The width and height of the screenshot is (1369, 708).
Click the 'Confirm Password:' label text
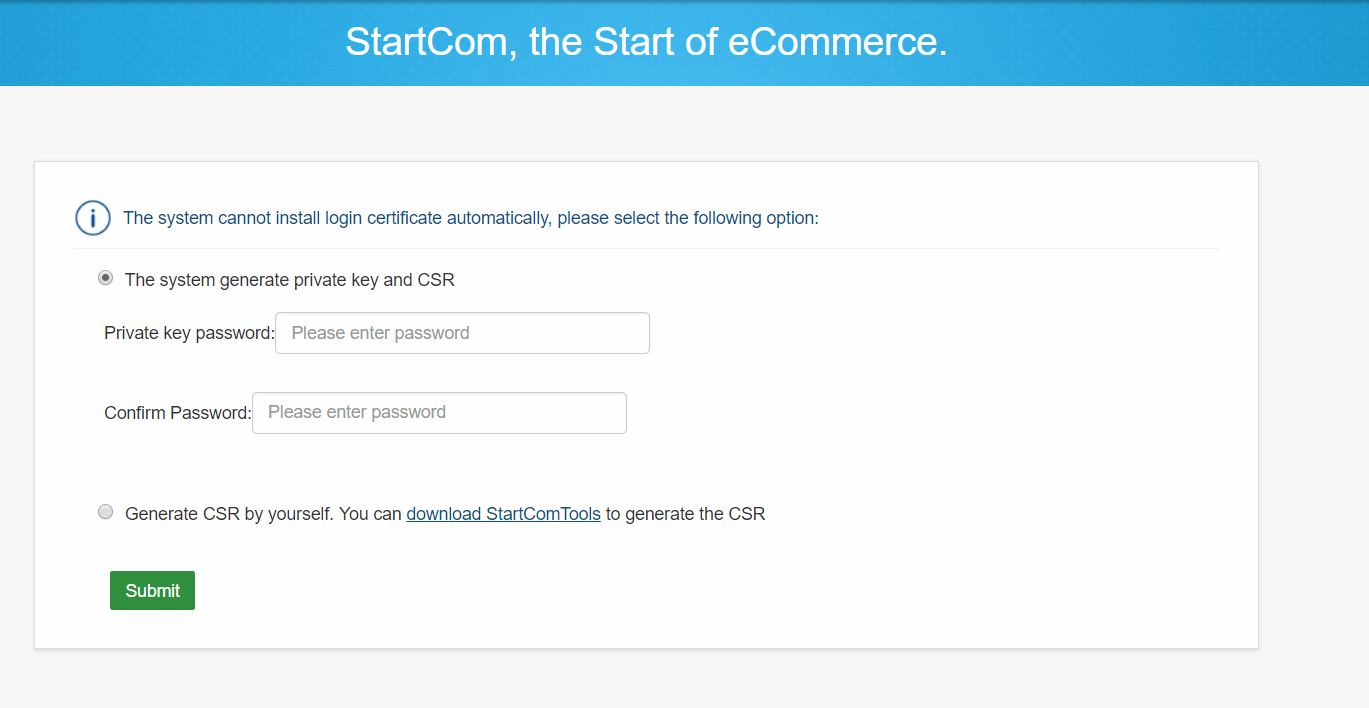pyautogui.click(x=177, y=412)
